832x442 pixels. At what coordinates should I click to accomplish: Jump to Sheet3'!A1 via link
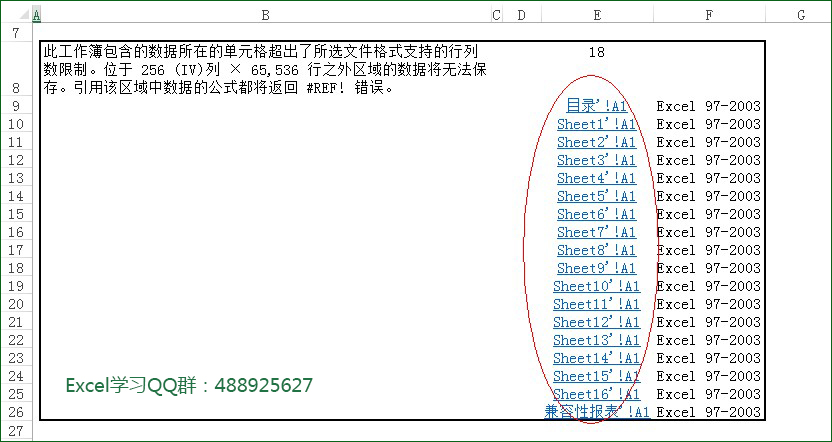[x=596, y=160]
